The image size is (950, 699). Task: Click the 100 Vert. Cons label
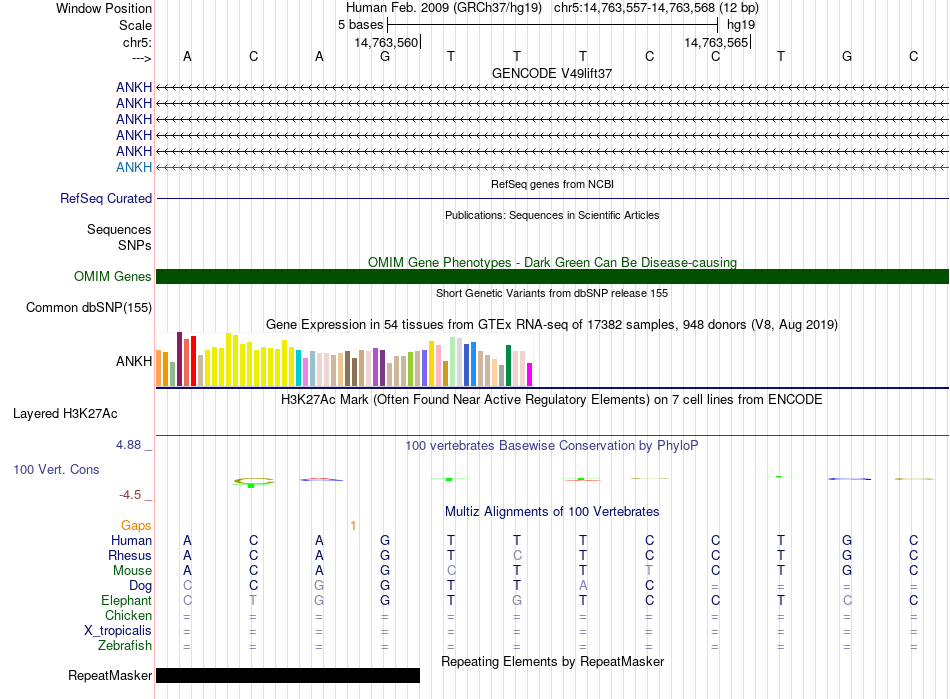(x=56, y=469)
